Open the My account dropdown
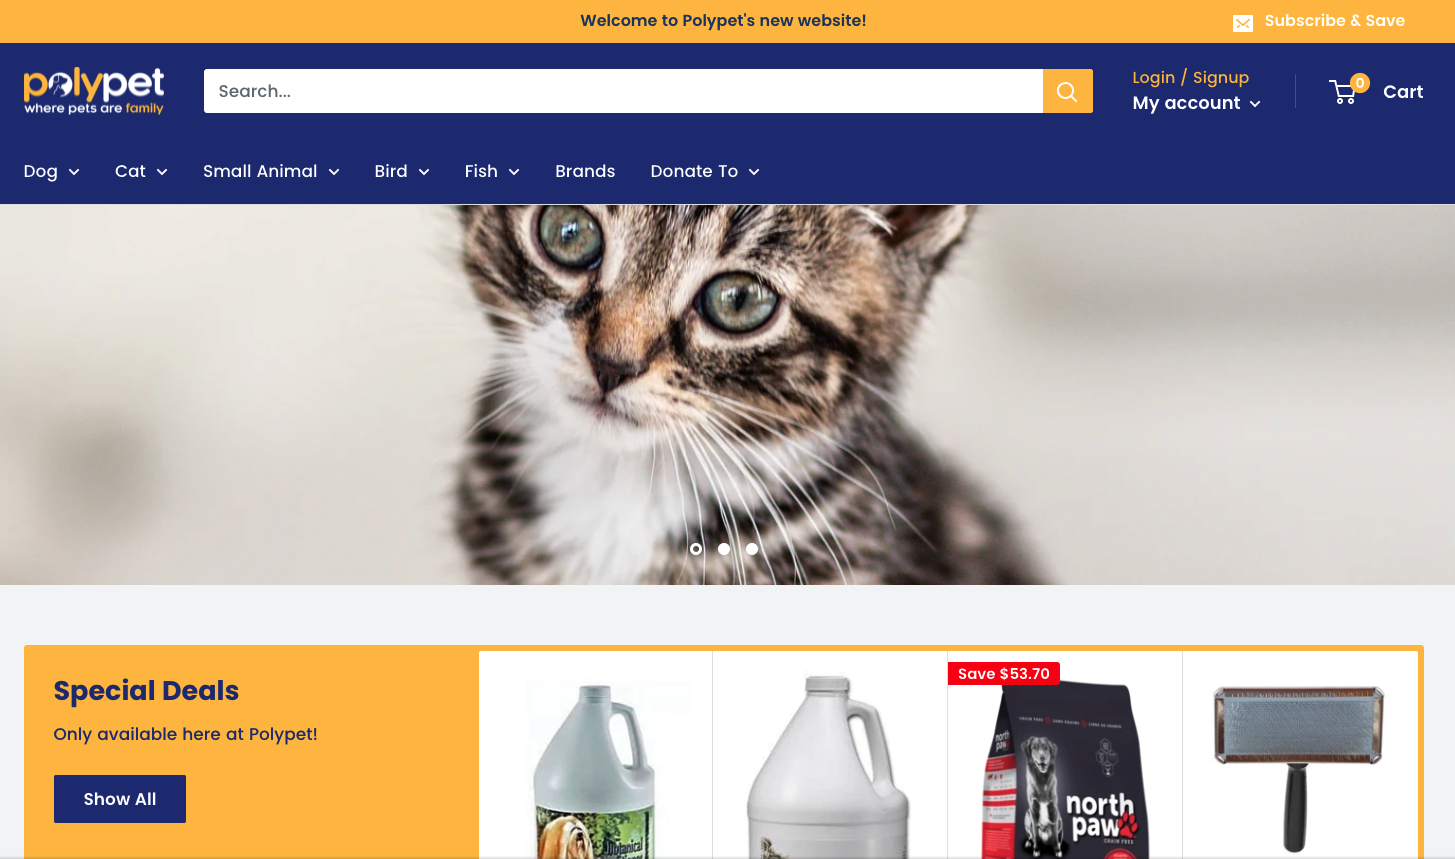The width and height of the screenshot is (1455, 859). (1196, 103)
